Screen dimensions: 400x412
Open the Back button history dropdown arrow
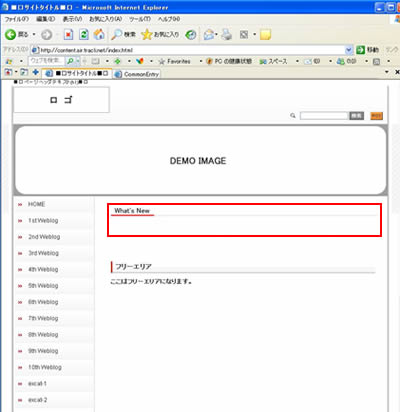(x=34, y=34)
